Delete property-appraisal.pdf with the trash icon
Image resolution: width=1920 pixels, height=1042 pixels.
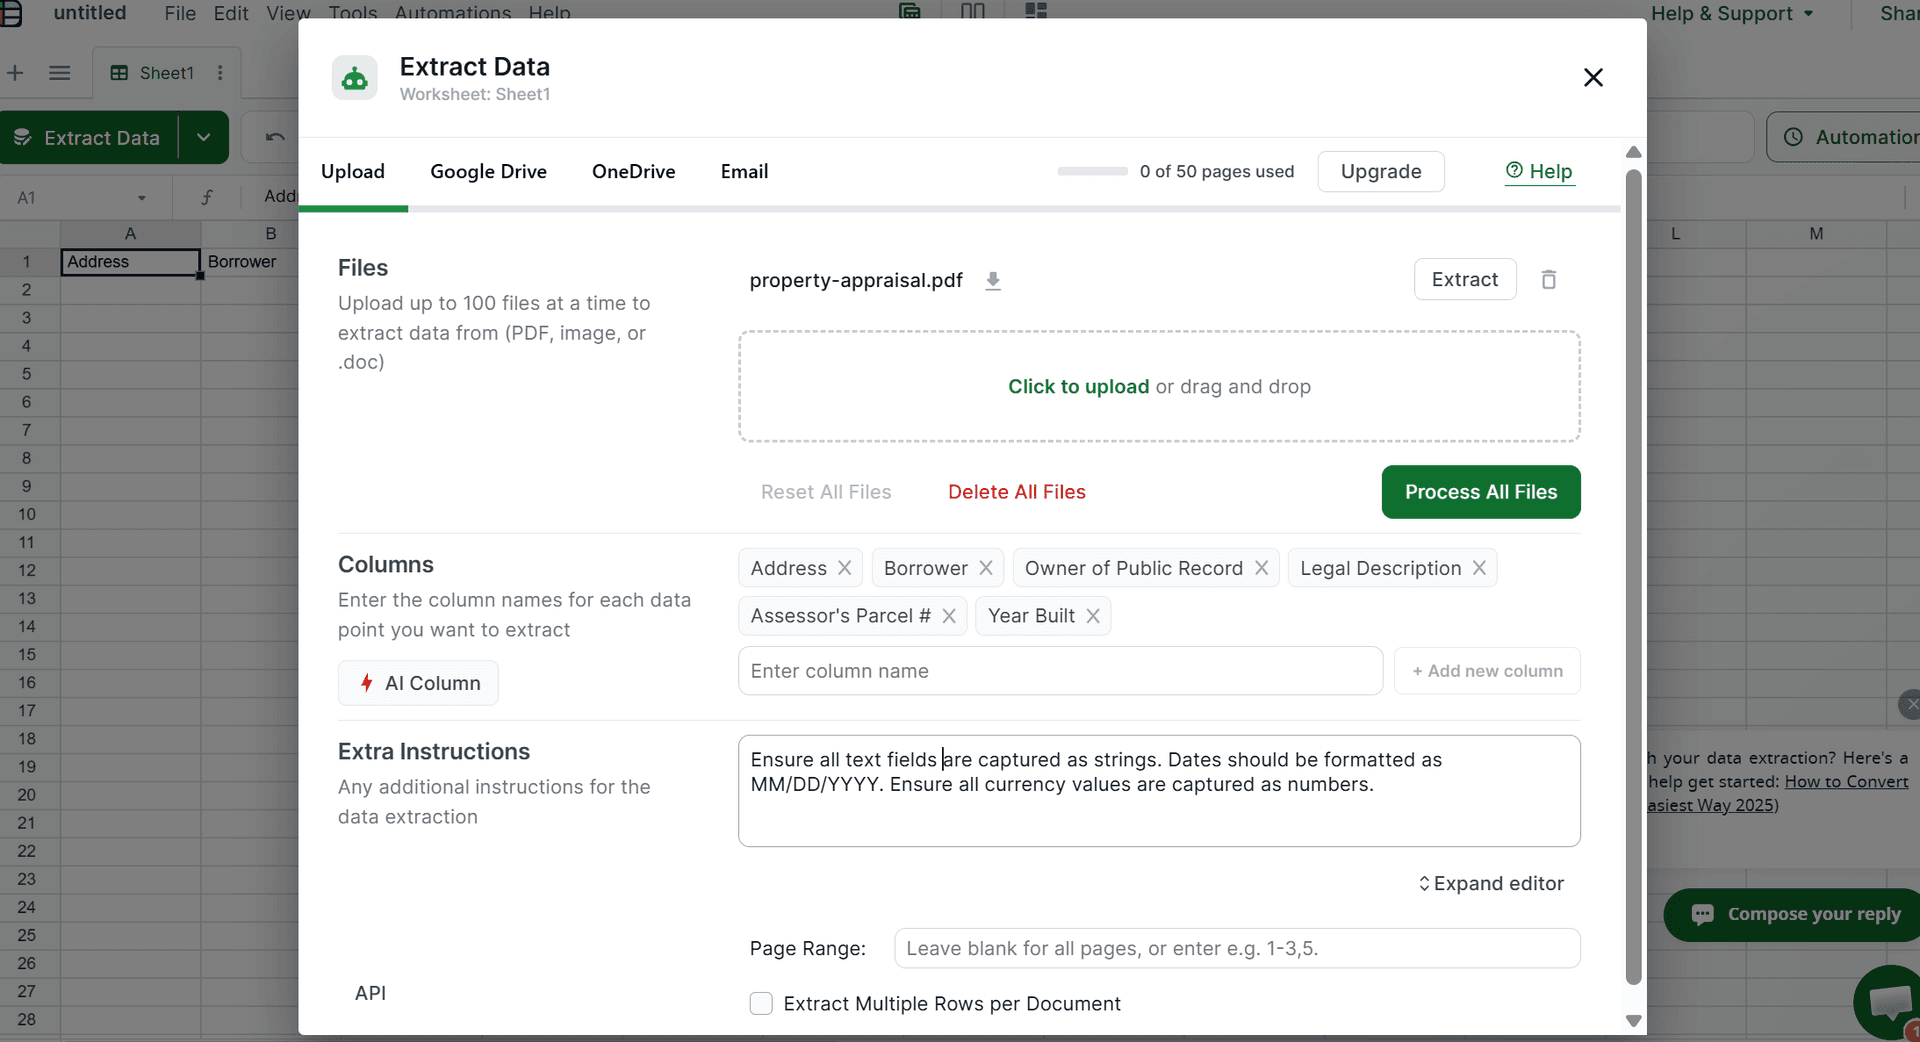(1548, 279)
